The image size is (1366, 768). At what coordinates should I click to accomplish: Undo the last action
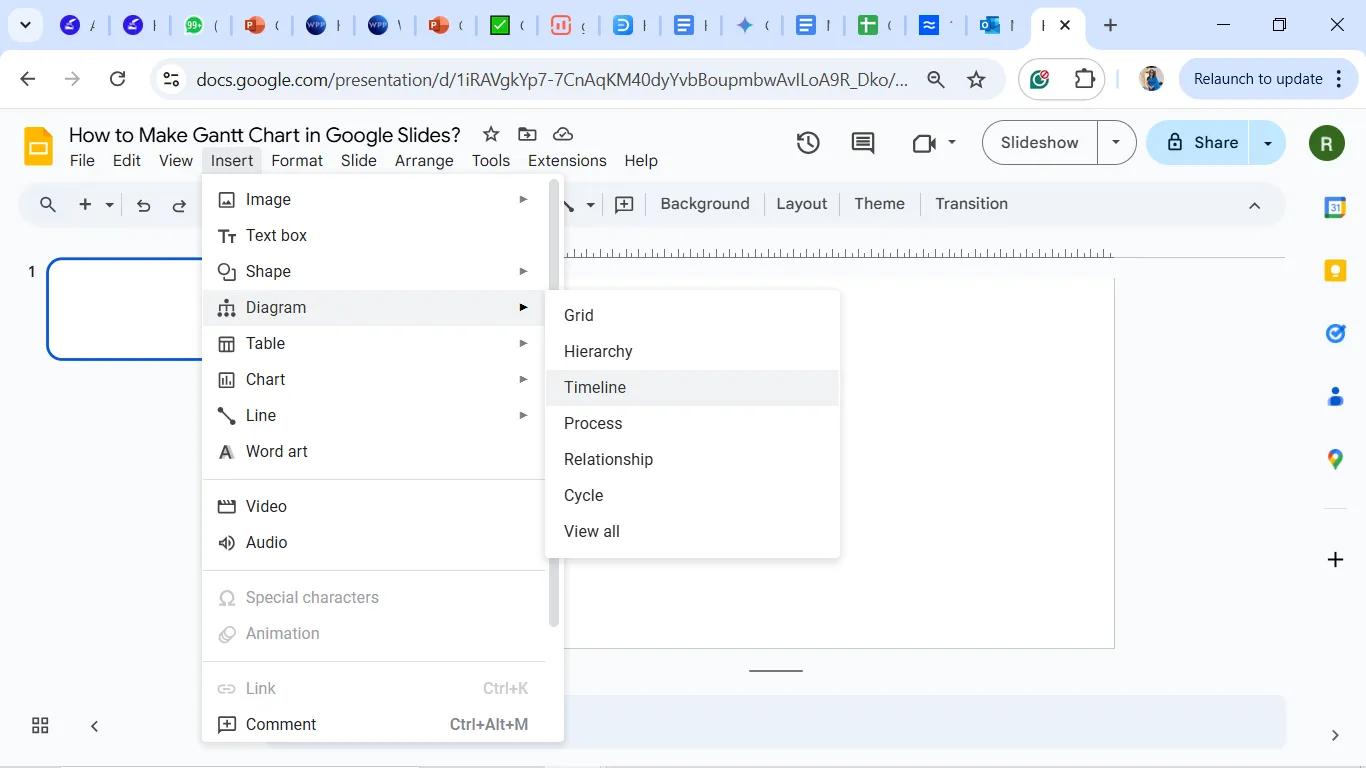pyautogui.click(x=144, y=205)
